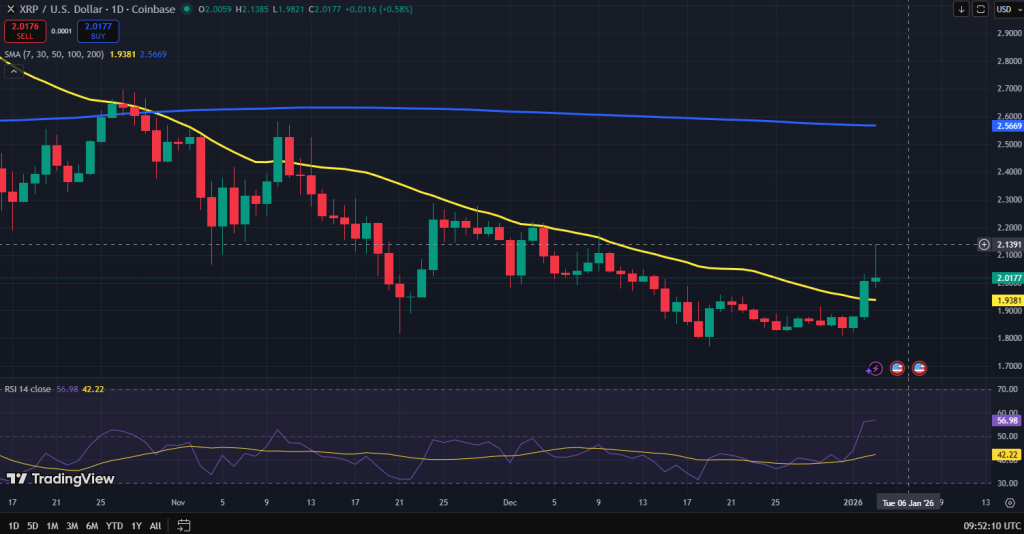
Task: Open timezone menu at 09:52:10 UTC
Action: 992,526
